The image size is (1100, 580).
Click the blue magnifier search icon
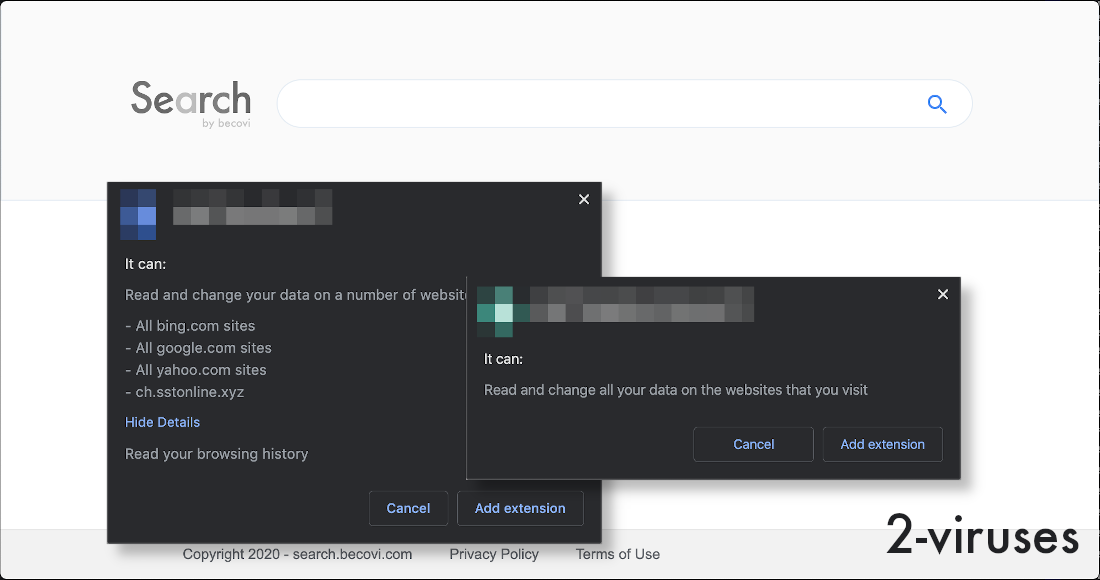click(x=937, y=104)
